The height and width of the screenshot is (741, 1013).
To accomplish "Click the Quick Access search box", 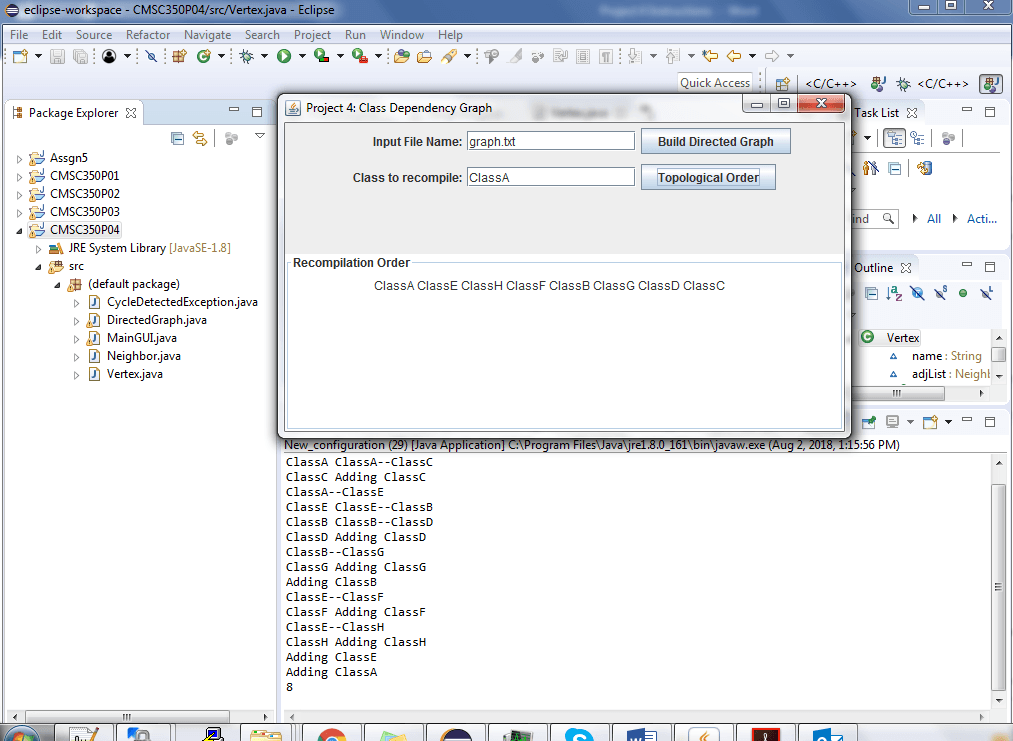I will (x=715, y=83).
